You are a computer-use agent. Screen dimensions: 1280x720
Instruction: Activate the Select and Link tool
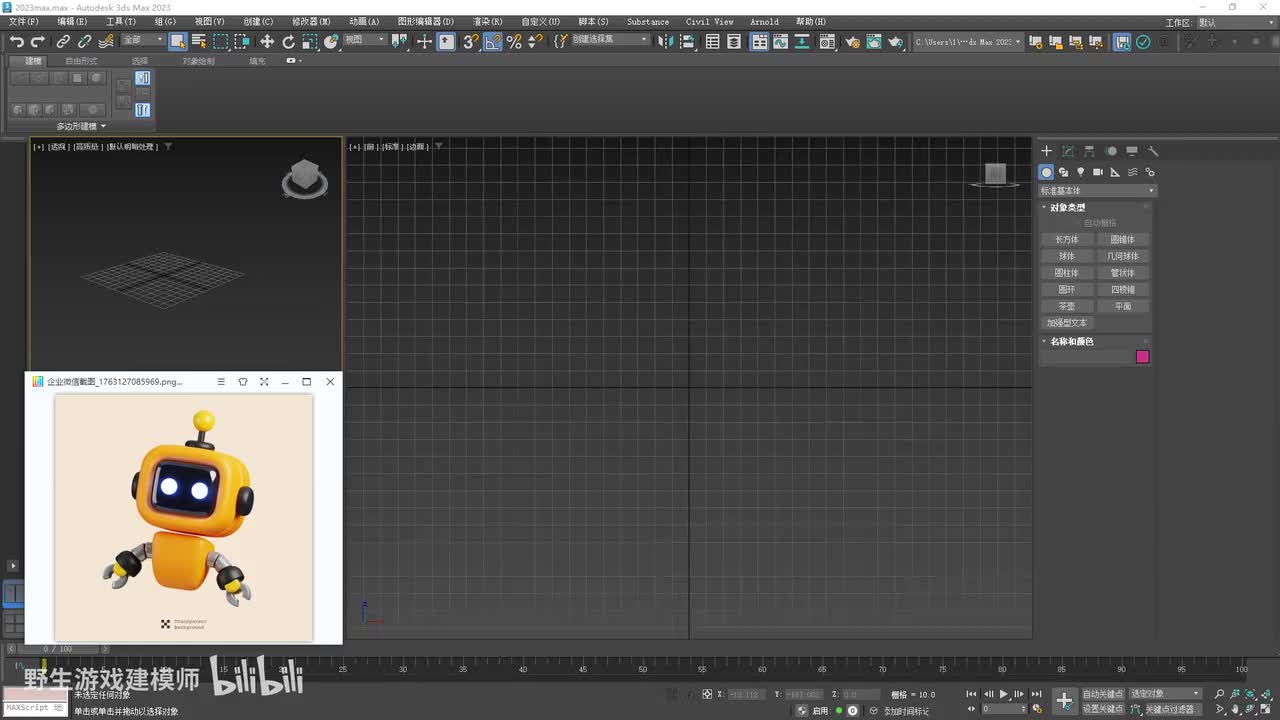click(63, 41)
